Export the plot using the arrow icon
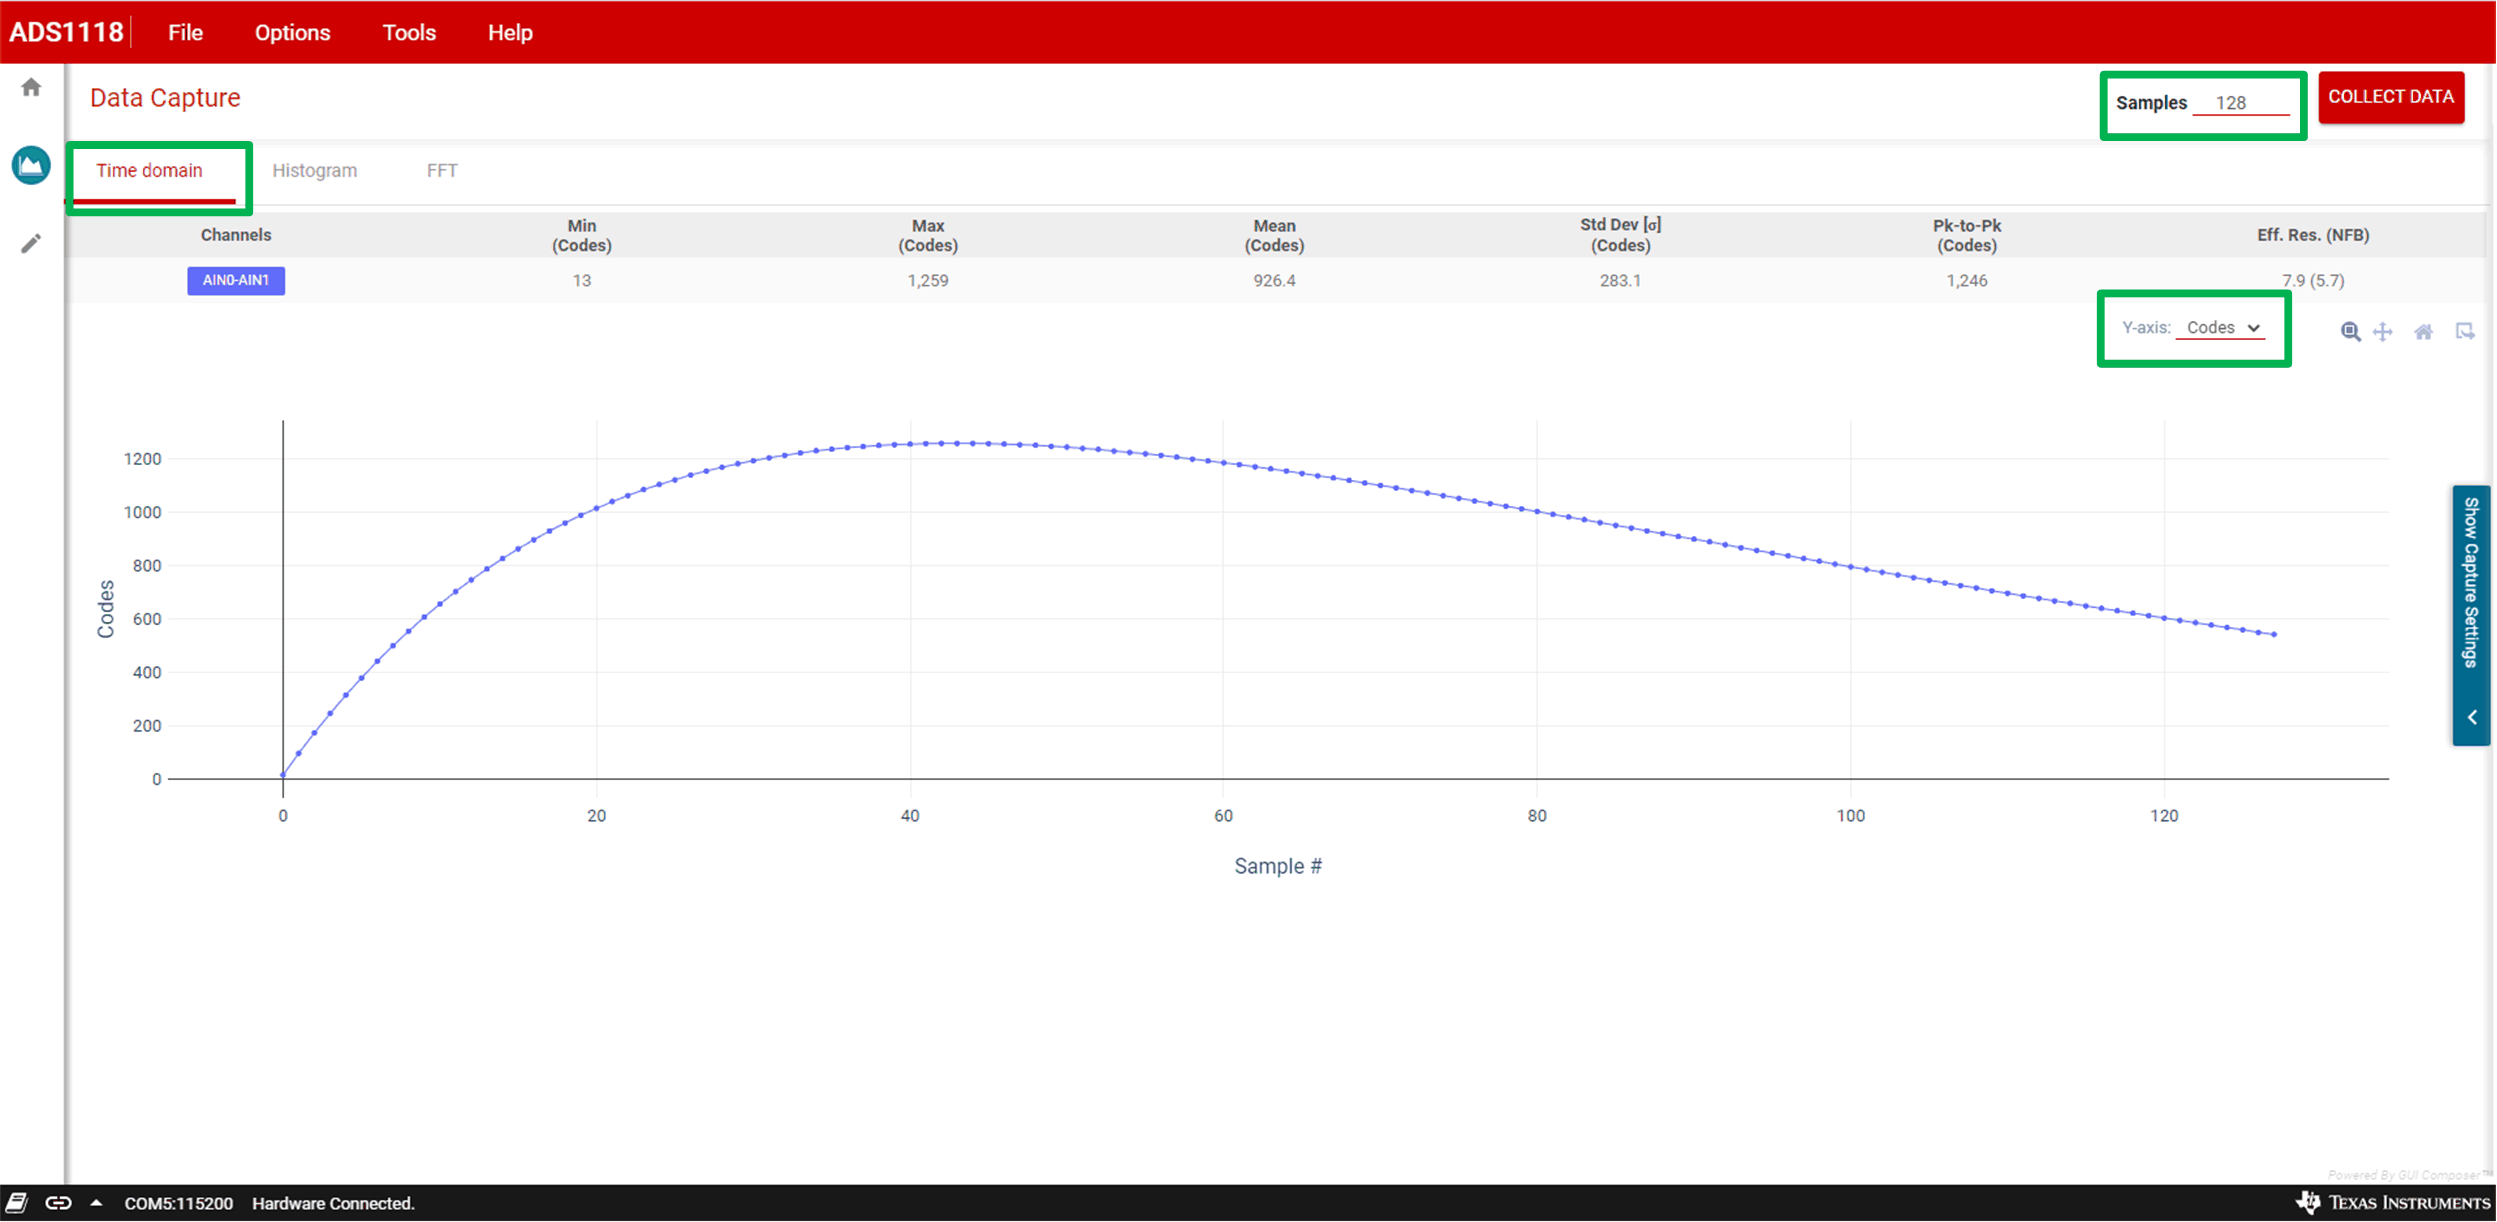 [2464, 332]
